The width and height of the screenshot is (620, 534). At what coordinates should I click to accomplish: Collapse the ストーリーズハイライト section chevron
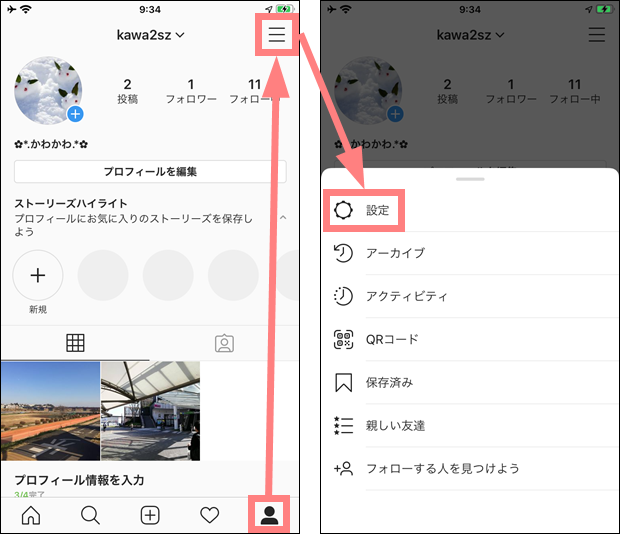(283, 217)
